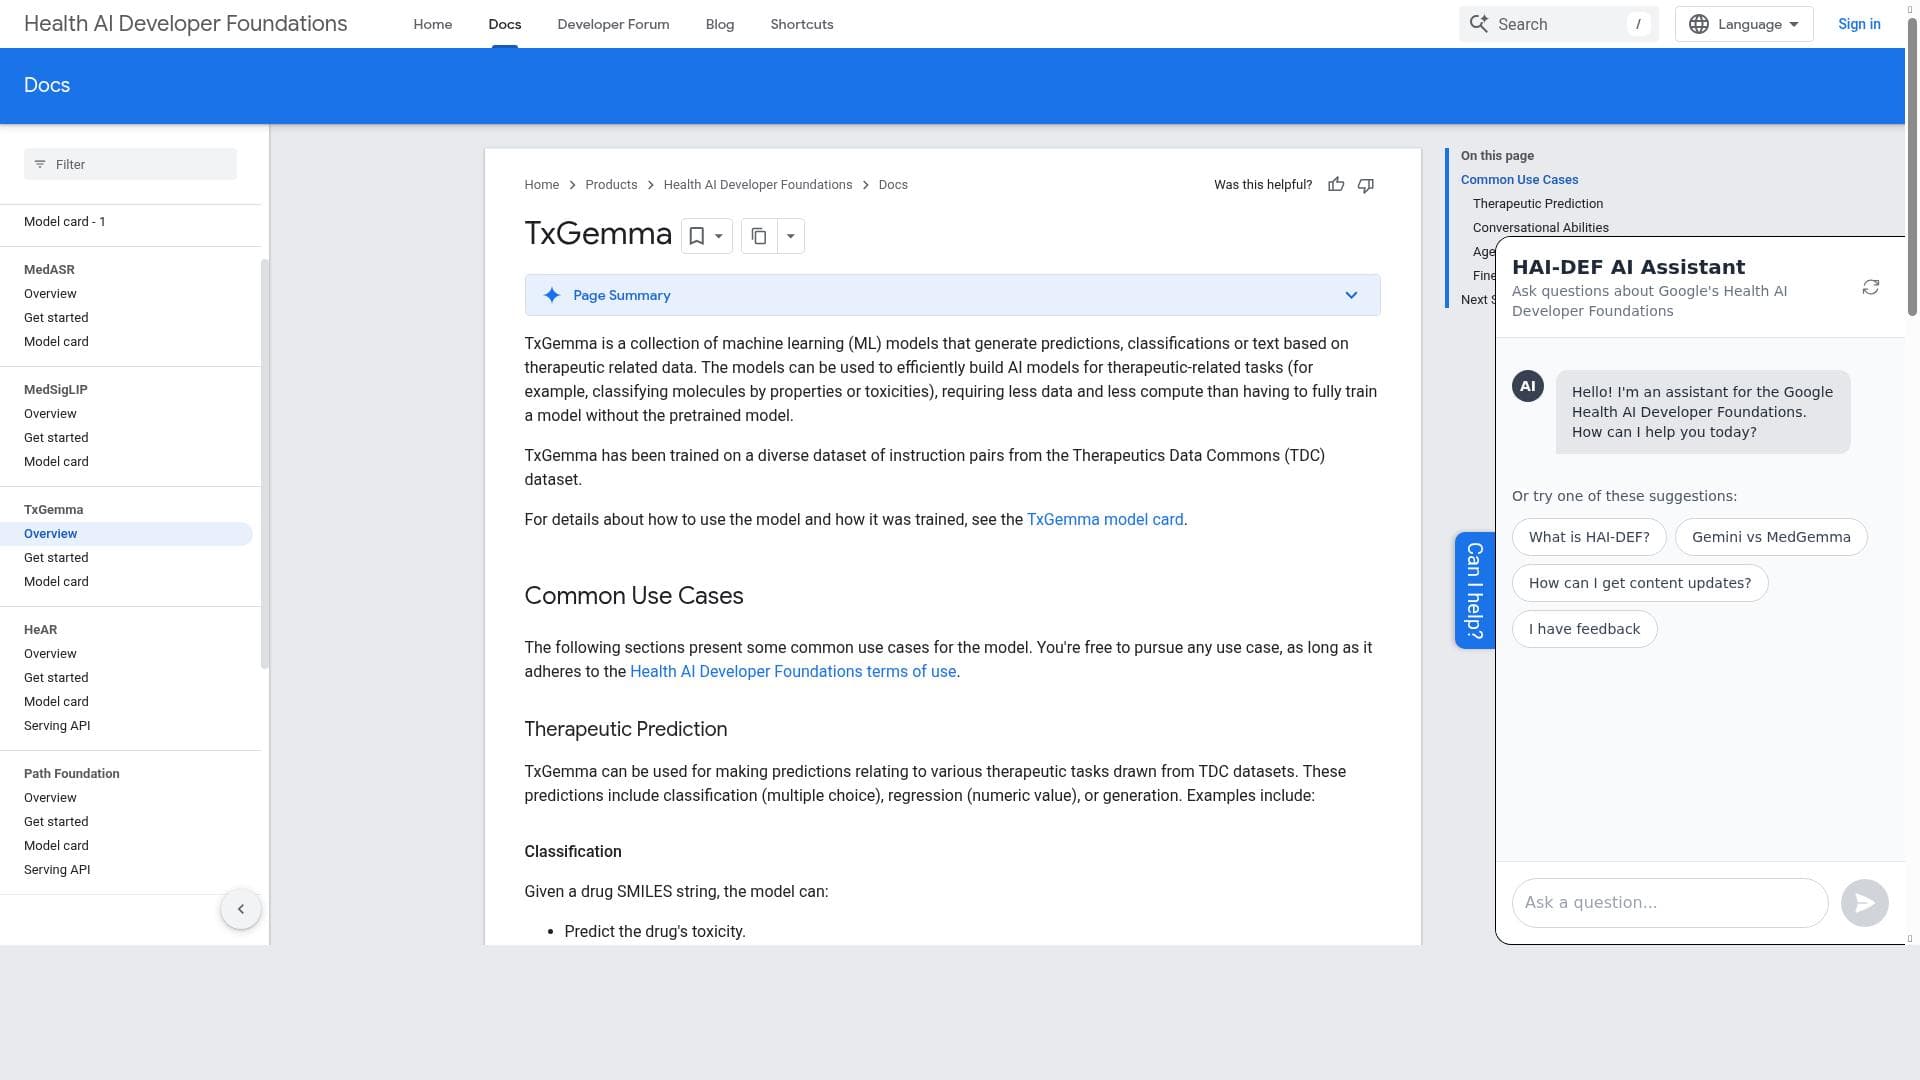1920x1080 pixels.
Task: Open the Health AI Developer Foundations terms of use link
Action: tap(793, 672)
